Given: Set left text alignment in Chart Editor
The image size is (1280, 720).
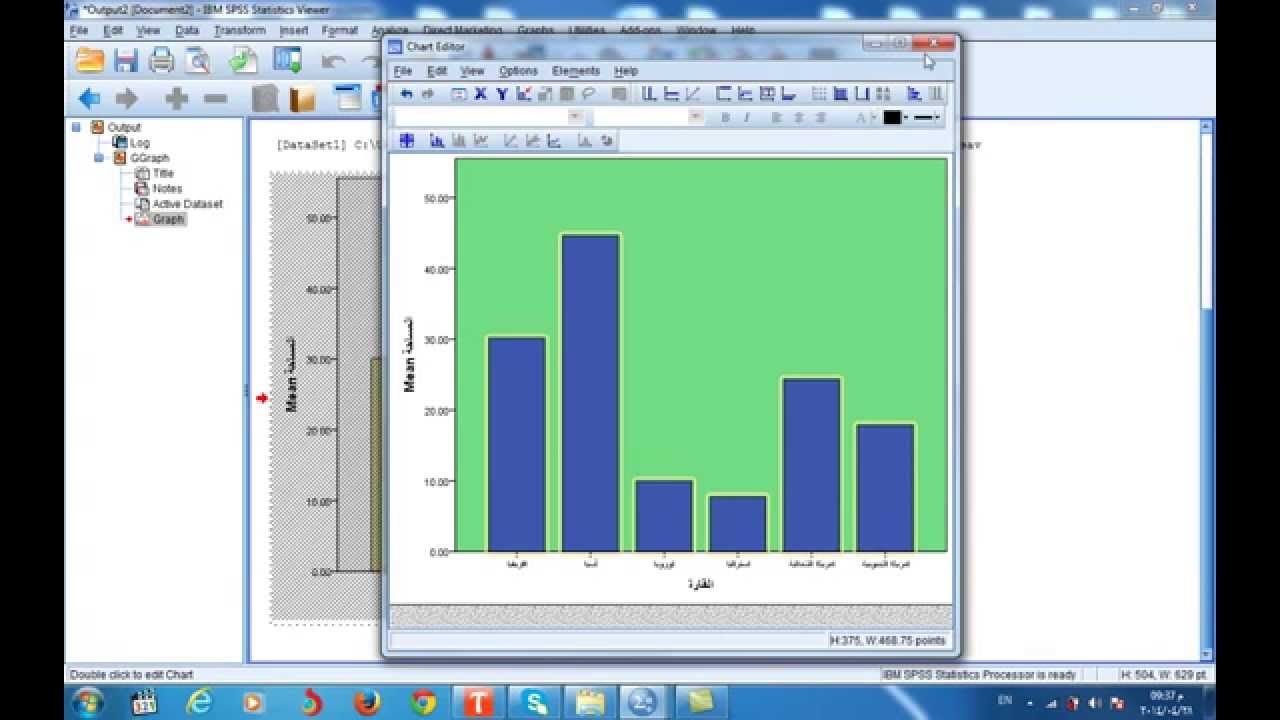Looking at the screenshot, I should click(x=777, y=117).
